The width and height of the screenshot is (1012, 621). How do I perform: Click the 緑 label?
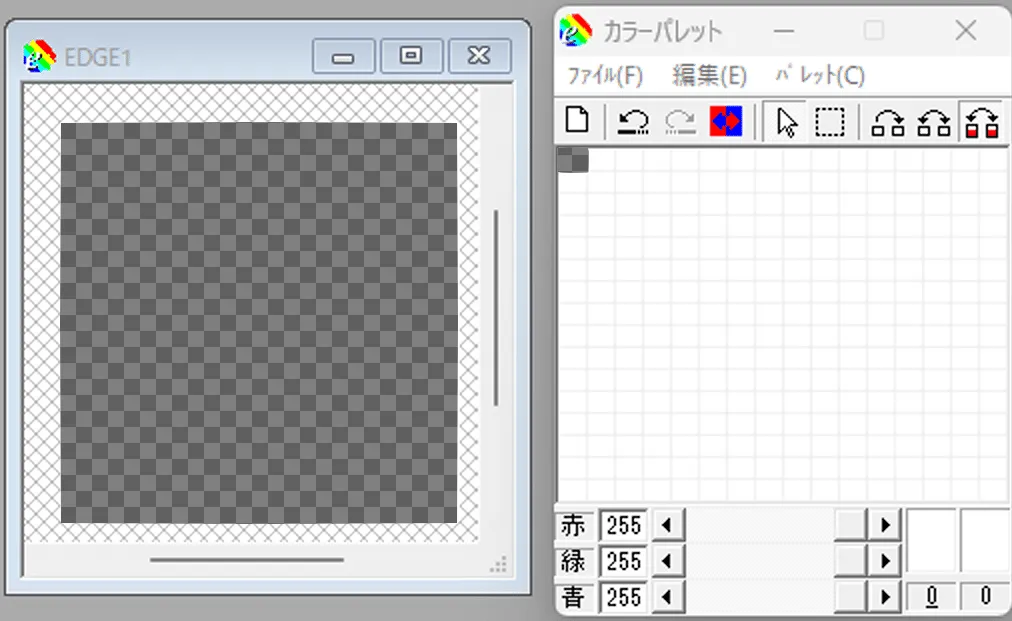pyautogui.click(x=572, y=561)
